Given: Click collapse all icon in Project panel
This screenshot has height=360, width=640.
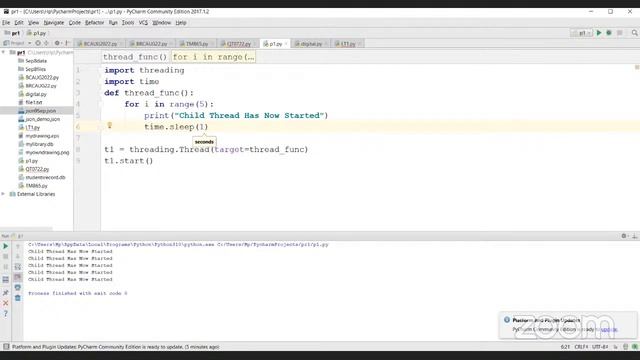Looking at the screenshot, I should point(46,43).
